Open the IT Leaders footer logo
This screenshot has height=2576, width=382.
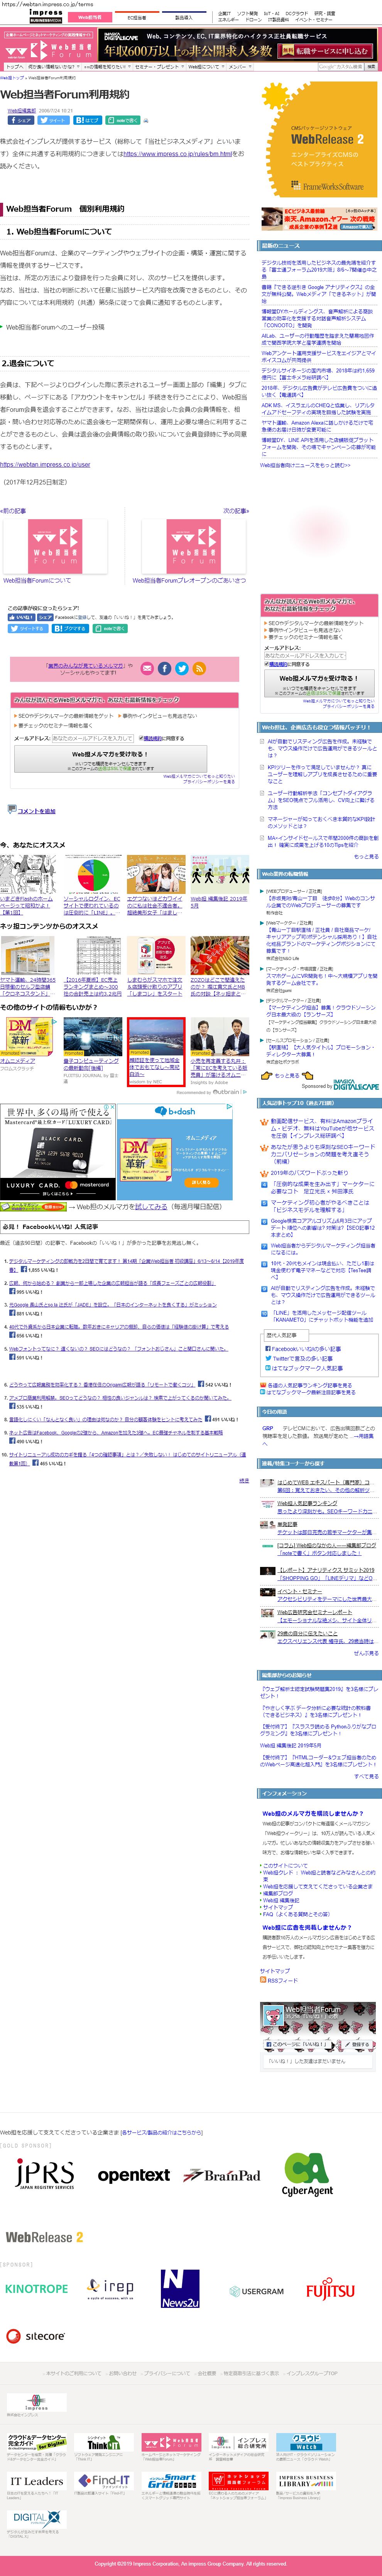(37, 2480)
